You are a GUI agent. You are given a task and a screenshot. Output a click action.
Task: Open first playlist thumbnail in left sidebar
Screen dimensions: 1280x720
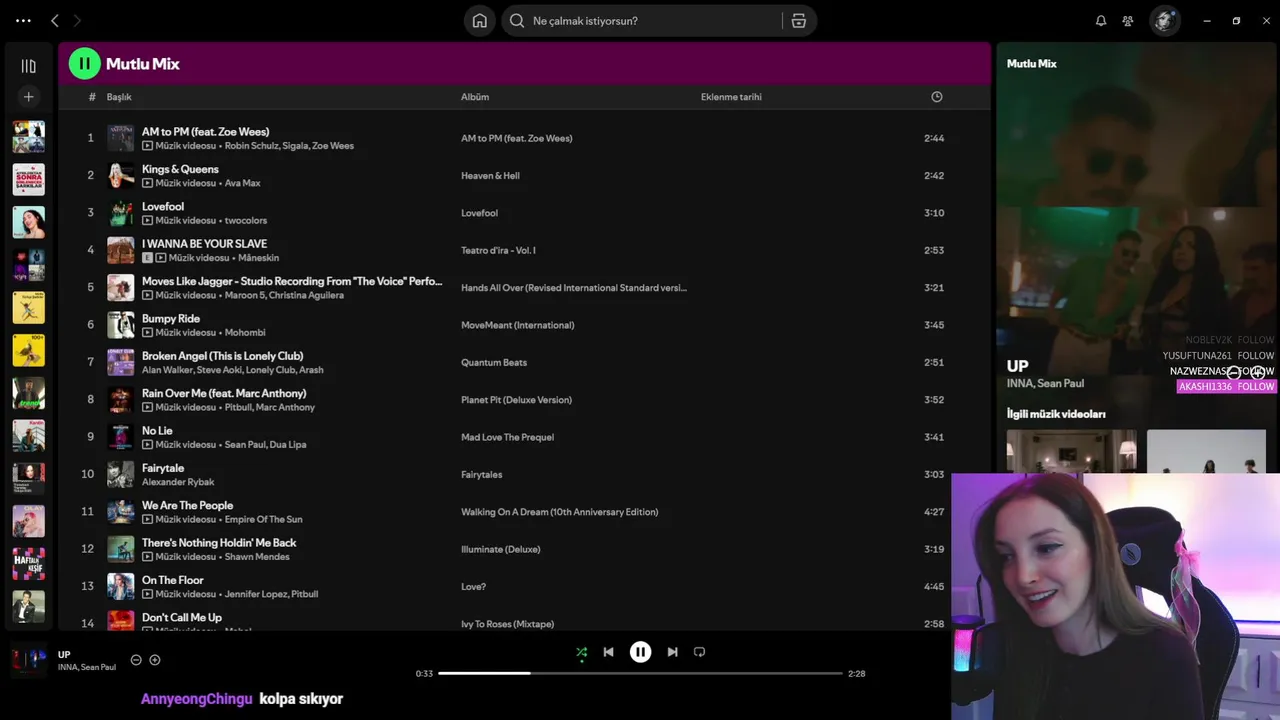pyautogui.click(x=28, y=136)
